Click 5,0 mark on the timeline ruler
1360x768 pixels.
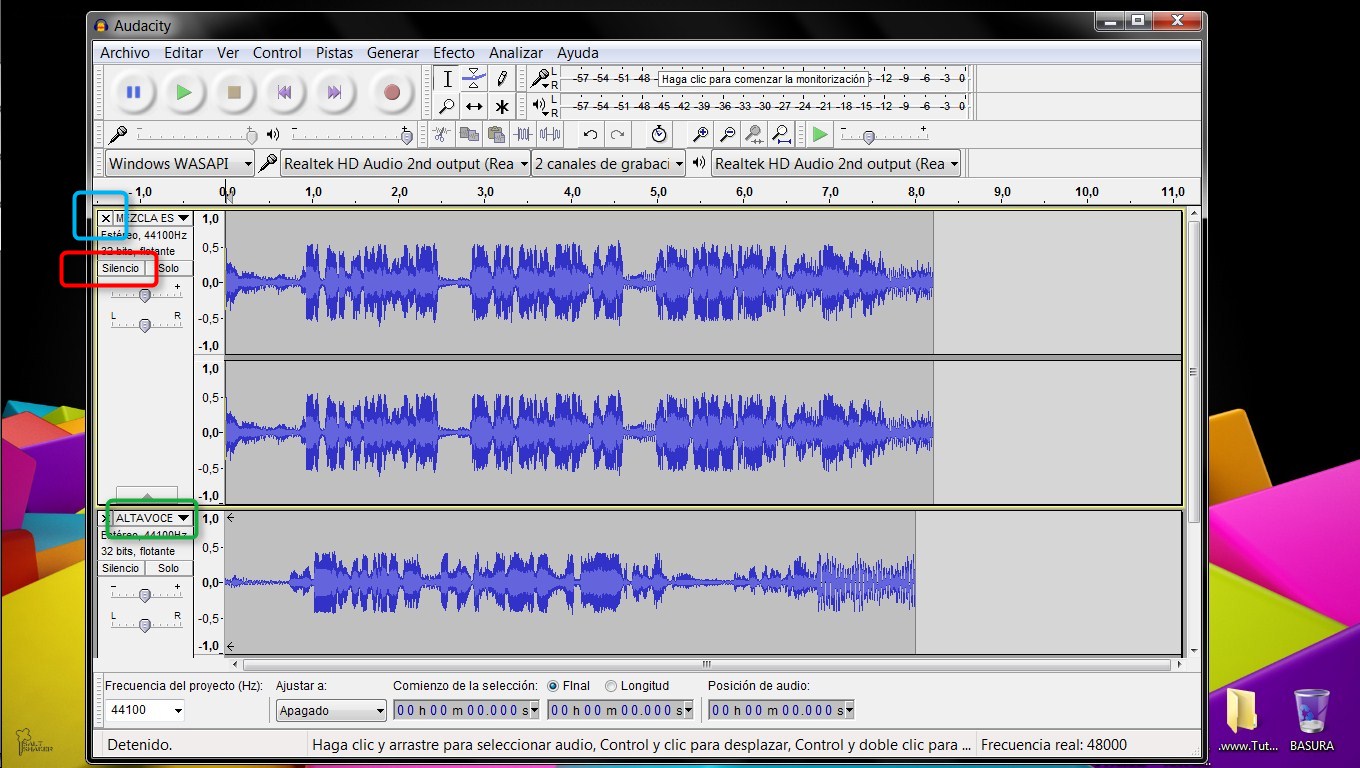coord(658,192)
